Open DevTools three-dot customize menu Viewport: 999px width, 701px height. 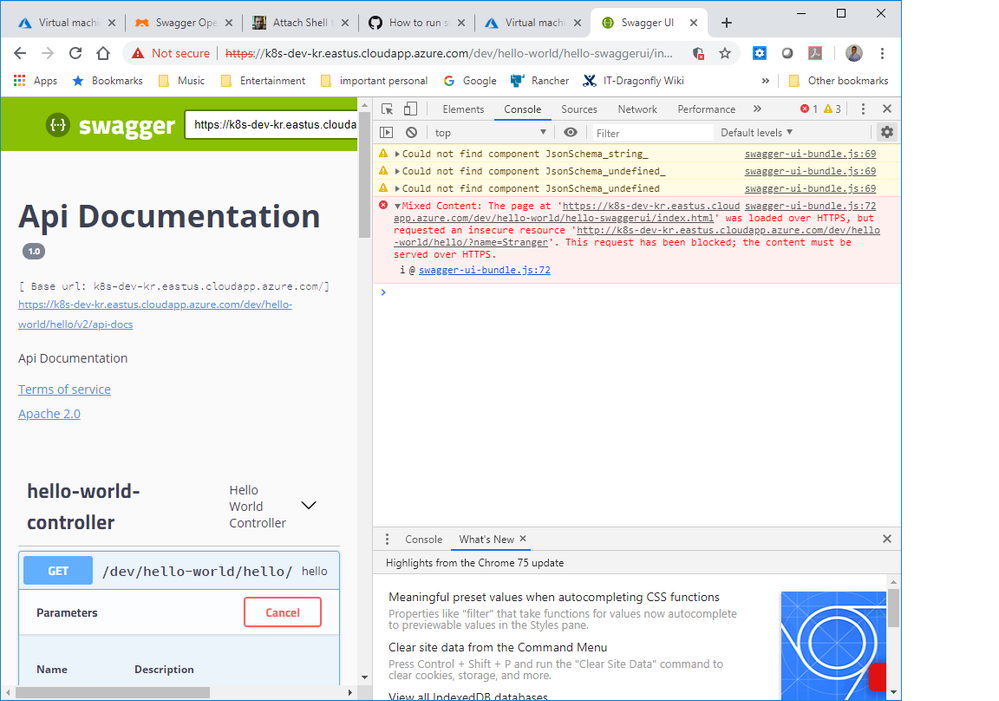tap(862, 109)
